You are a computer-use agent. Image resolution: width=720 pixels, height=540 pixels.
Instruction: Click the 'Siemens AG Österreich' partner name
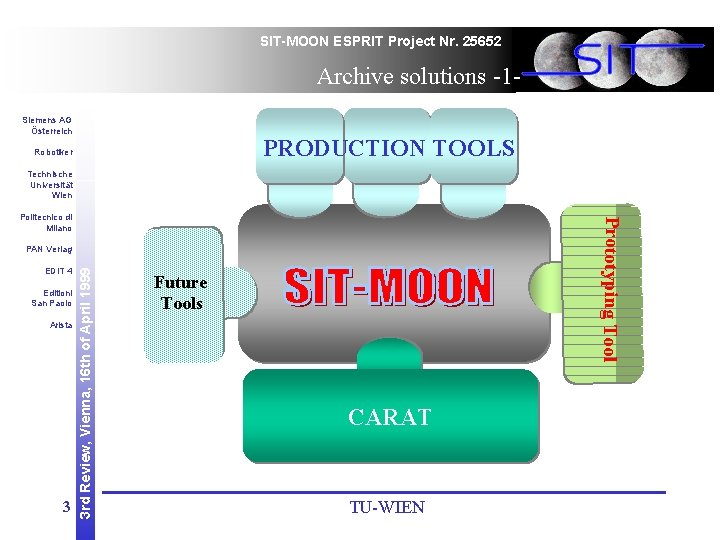coord(47,125)
